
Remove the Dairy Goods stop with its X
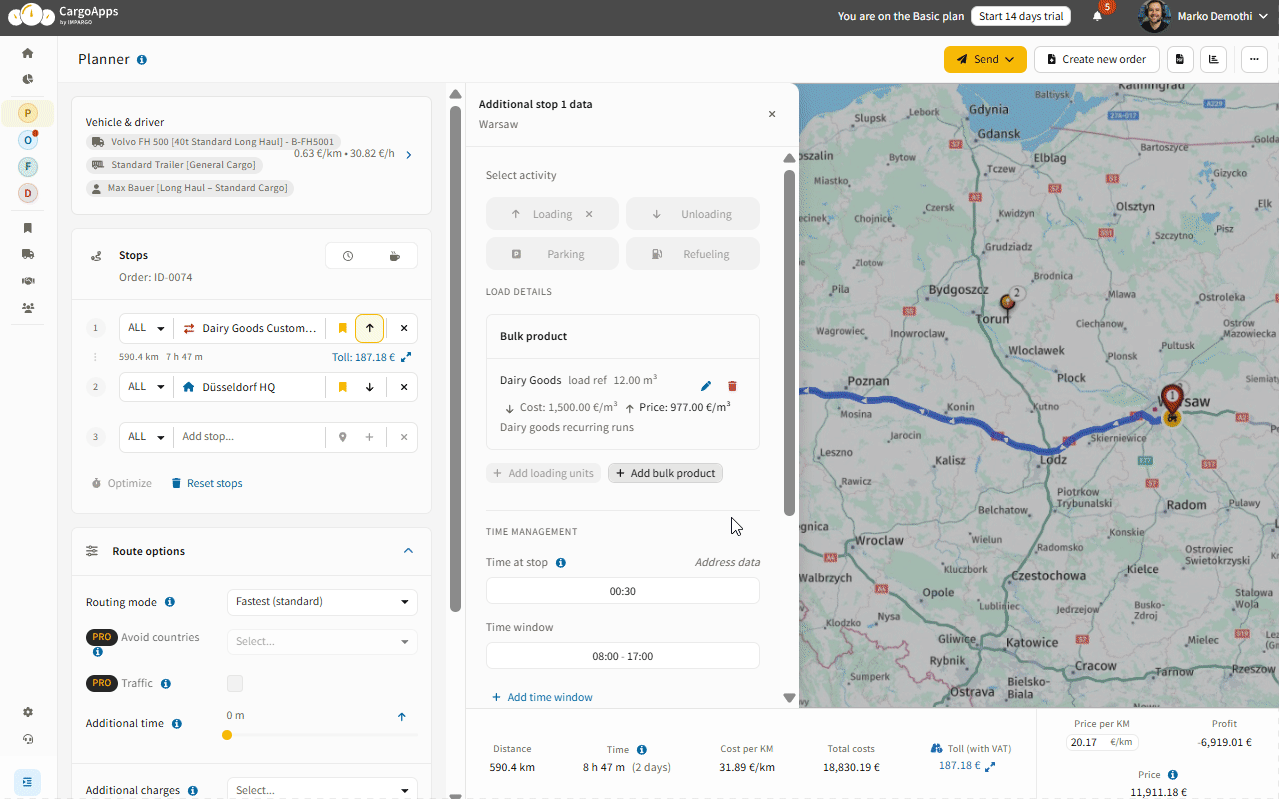[x=404, y=328]
